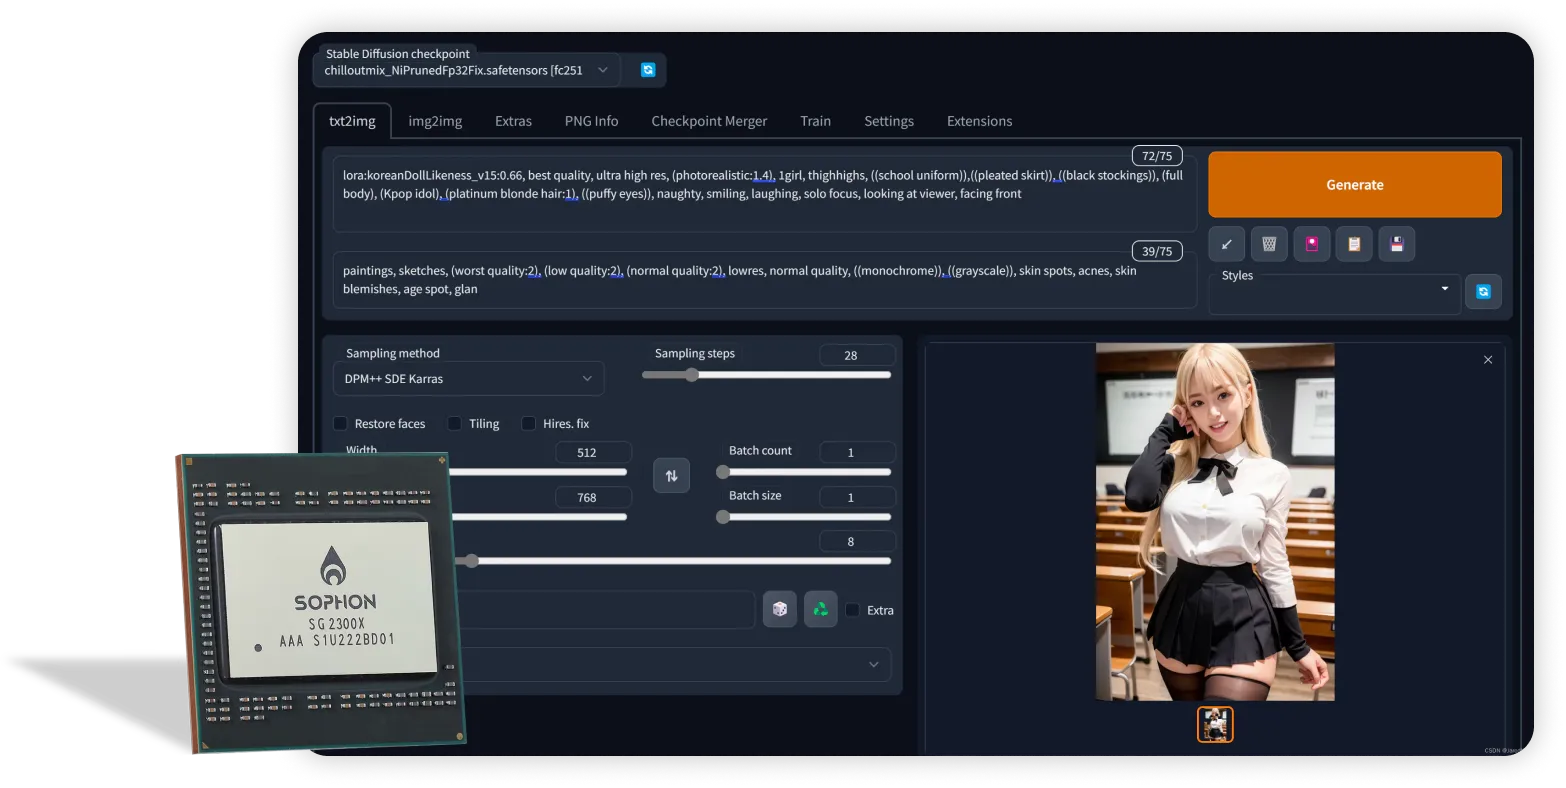This screenshot has height=788, width=1566.
Task: Toggle the Hires. fix checkbox
Action: click(x=529, y=424)
